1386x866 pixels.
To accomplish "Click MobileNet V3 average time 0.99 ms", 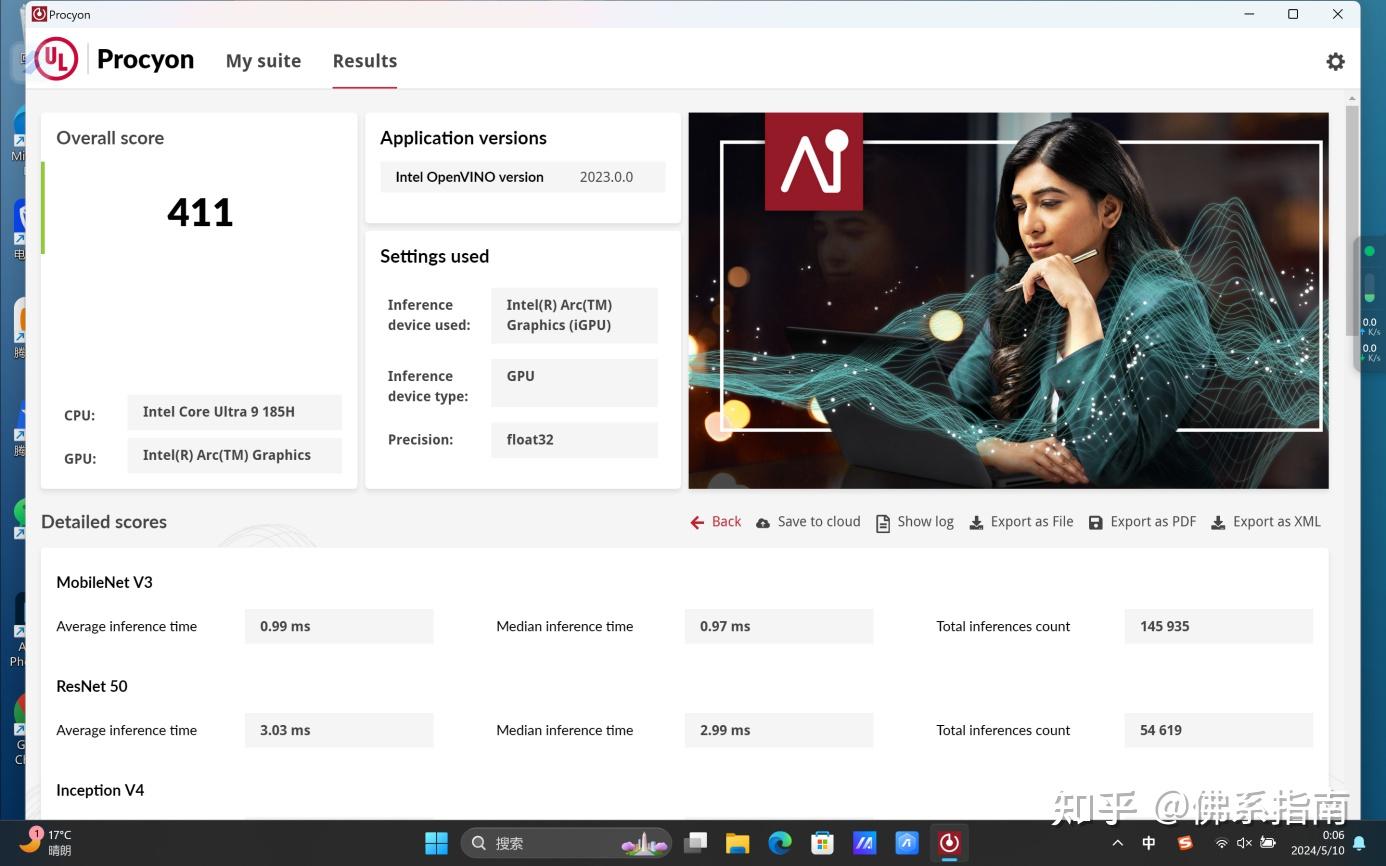I will tap(339, 626).
